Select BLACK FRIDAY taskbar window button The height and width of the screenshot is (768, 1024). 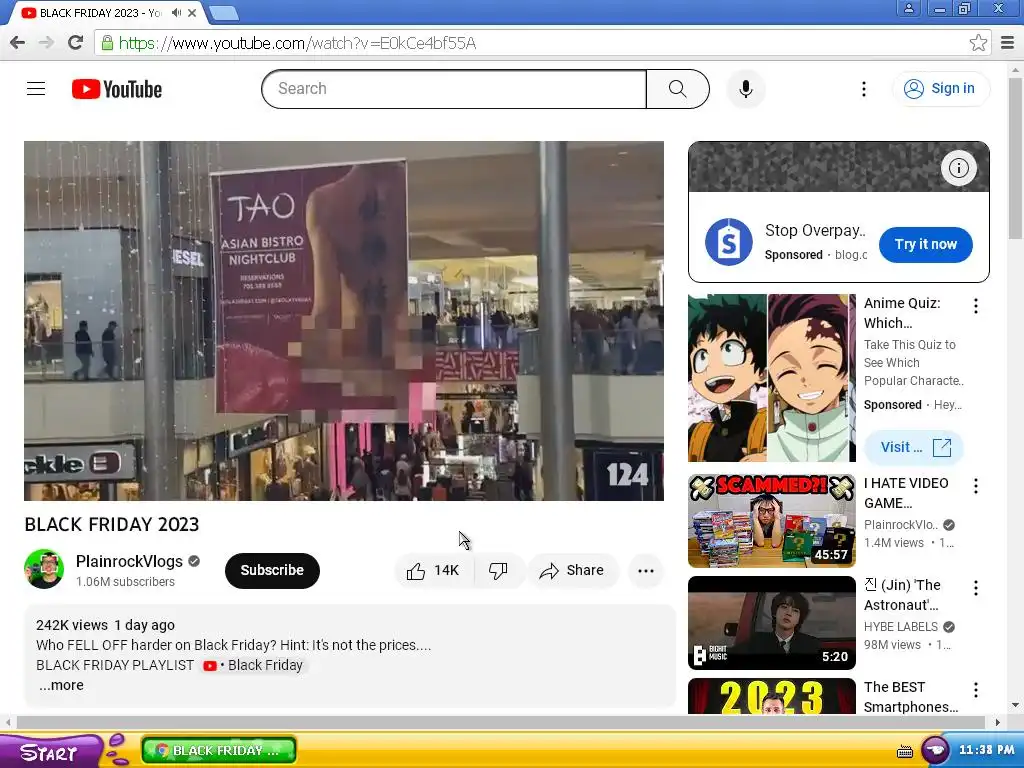pyautogui.click(x=219, y=750)
